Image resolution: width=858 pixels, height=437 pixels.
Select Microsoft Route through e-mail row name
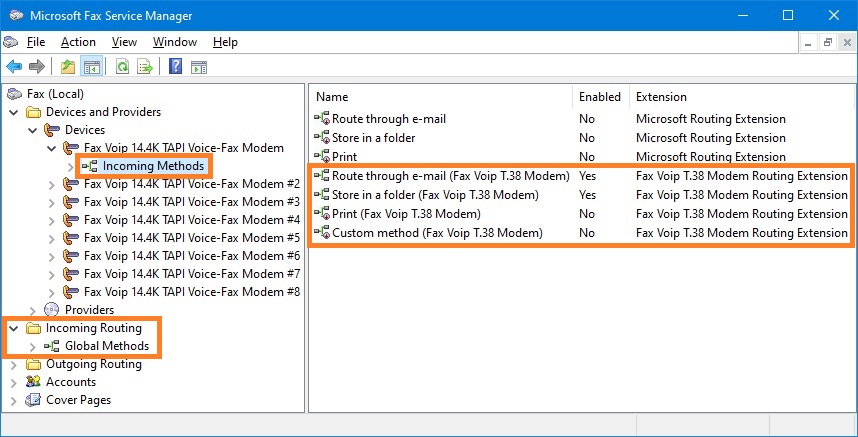tap(389, 119)
